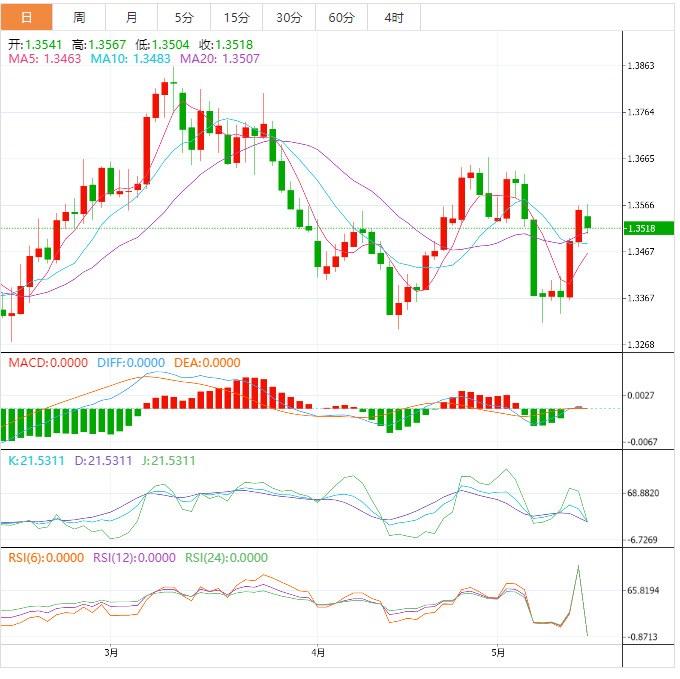Choose the 30分 timeframe tab
Screen dimensions: 680x679
(288, 17)
